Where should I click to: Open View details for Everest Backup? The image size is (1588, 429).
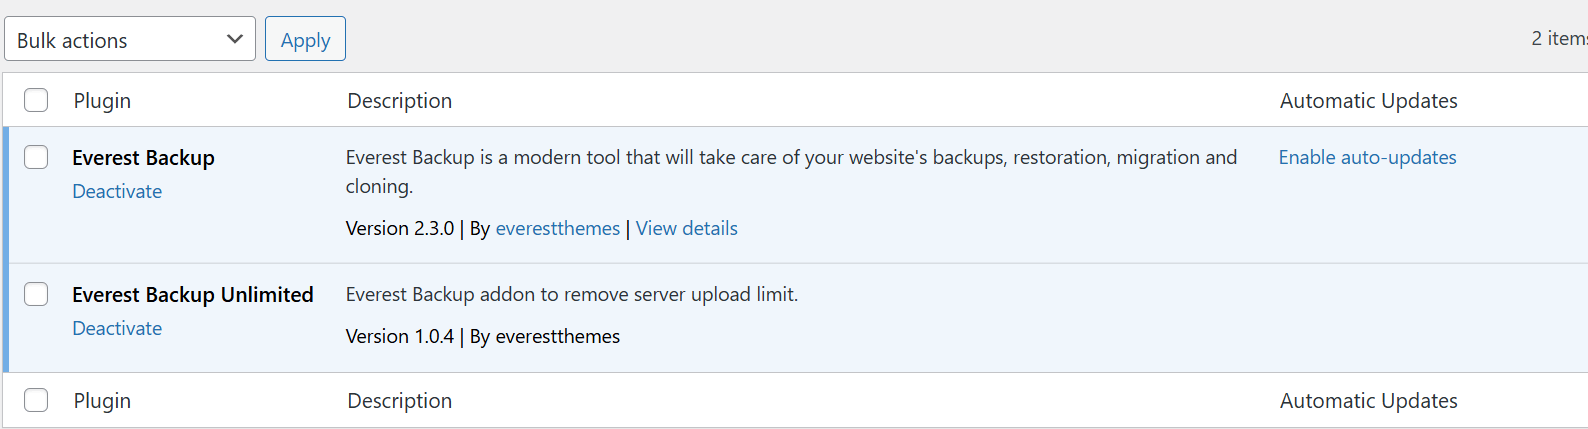687,228
